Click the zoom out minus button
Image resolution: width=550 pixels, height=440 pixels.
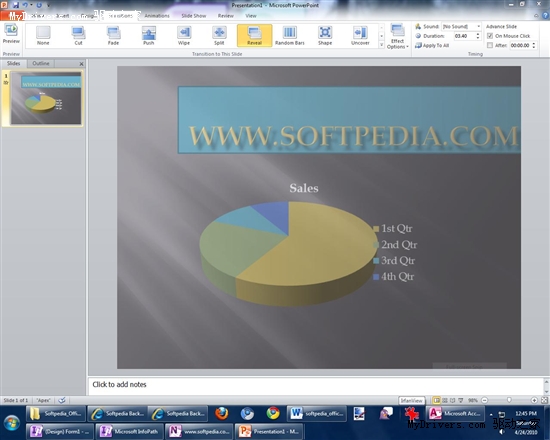point(484,400)
